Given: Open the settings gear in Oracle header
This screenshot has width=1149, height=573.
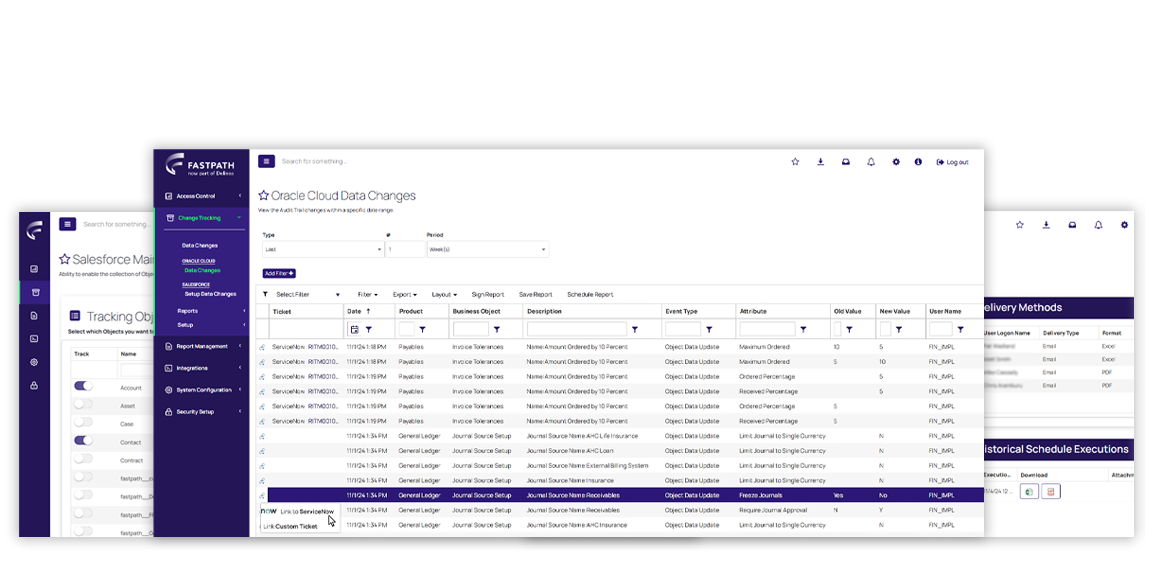Looking at the screenshot, I should pos(895,162).
